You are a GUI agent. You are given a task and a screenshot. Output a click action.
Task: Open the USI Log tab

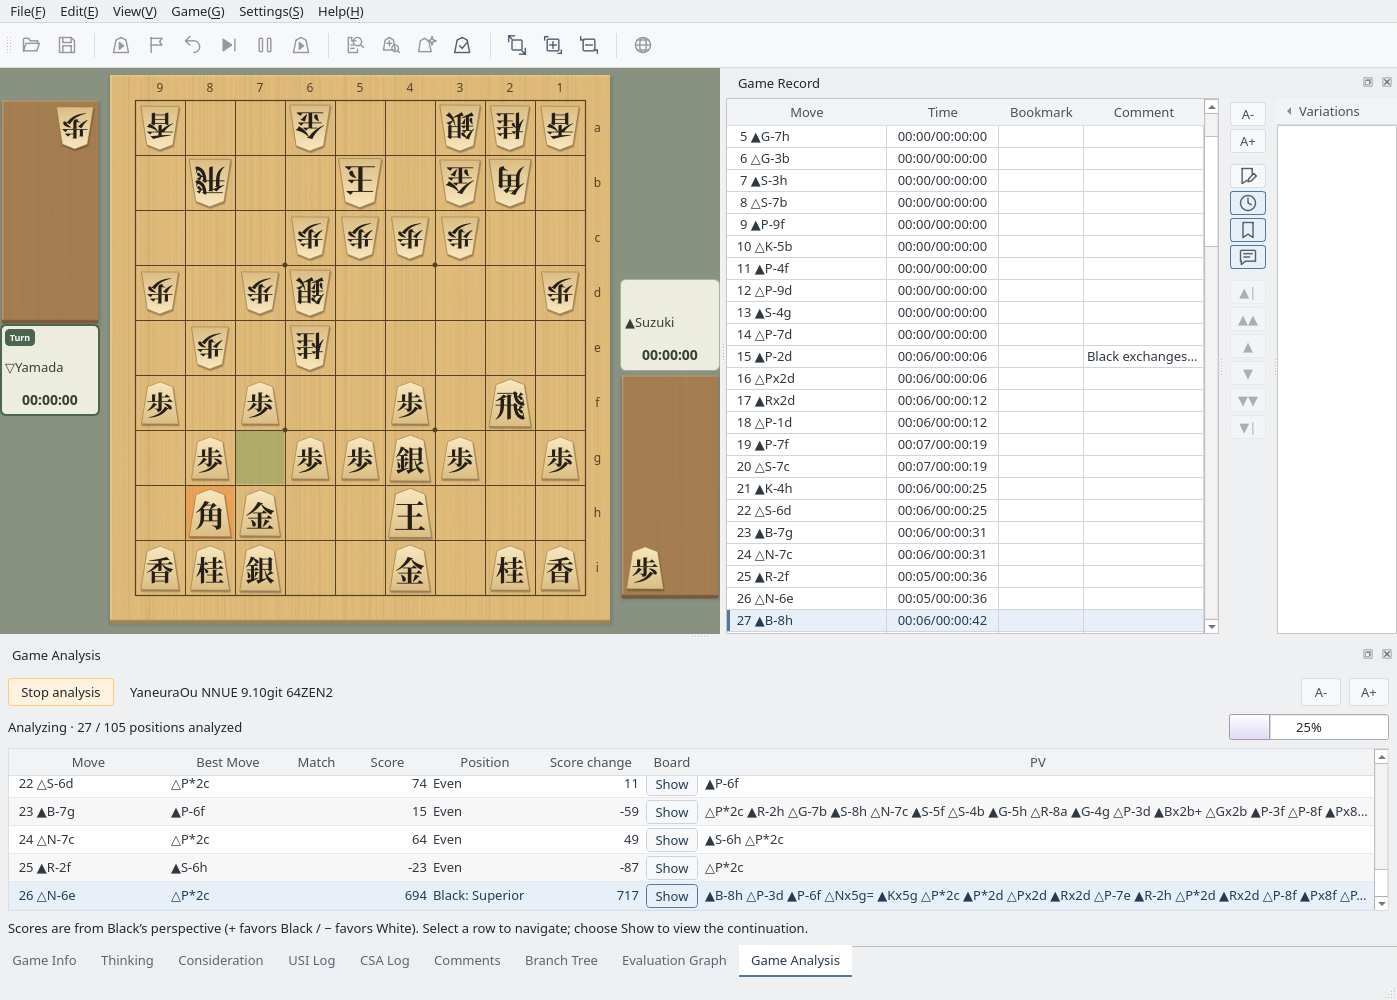312,961
